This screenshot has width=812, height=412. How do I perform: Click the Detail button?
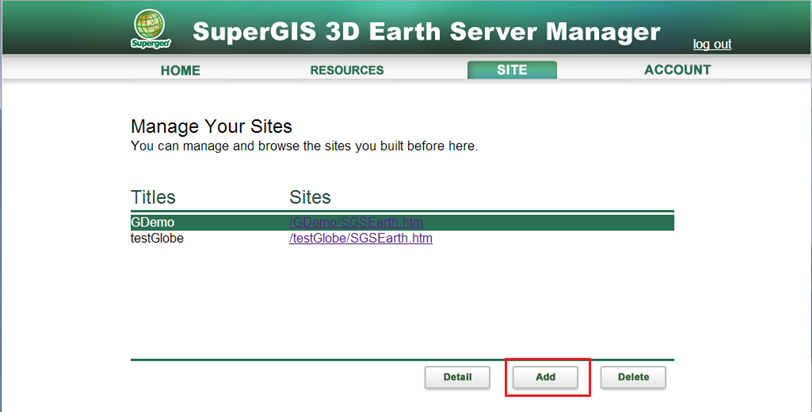tap(457, 377)
